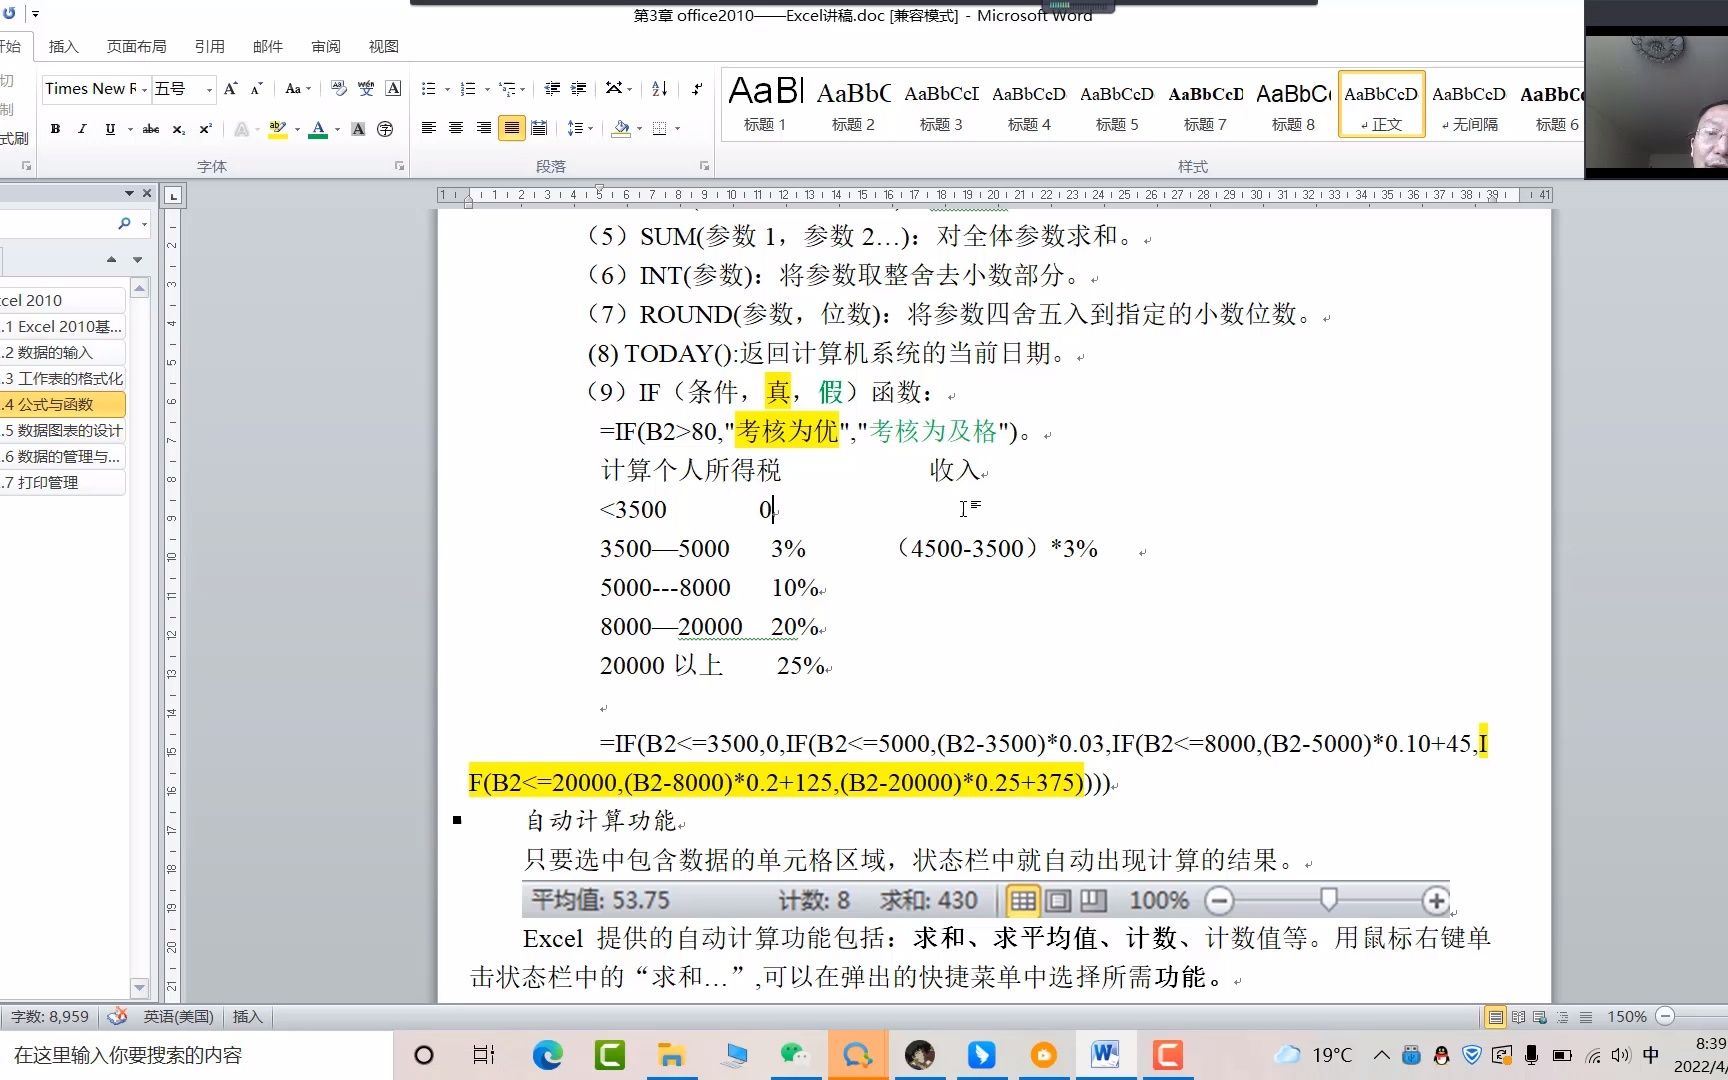Open the font name dropdown
Image resolution: width=1728 pixels, height=1080 pixels.
point(145,89)
